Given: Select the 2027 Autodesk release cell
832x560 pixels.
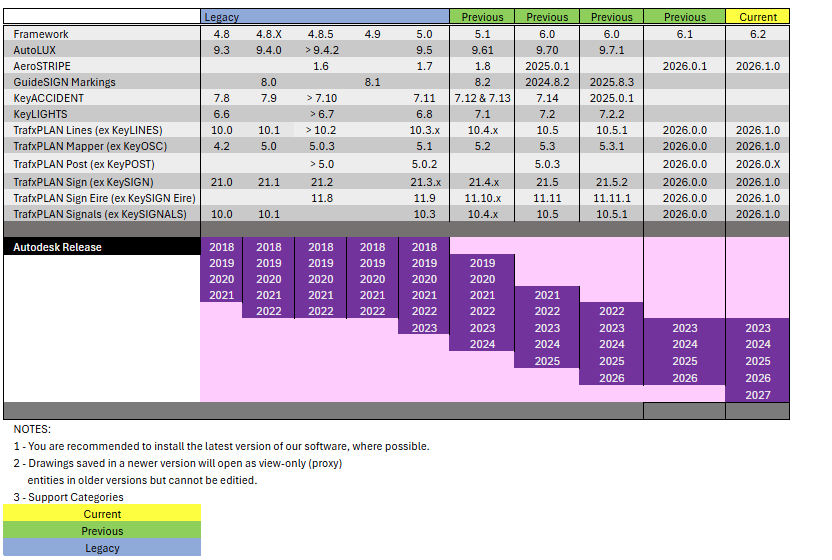Looking at the screenshot, I should click(757, 394).
